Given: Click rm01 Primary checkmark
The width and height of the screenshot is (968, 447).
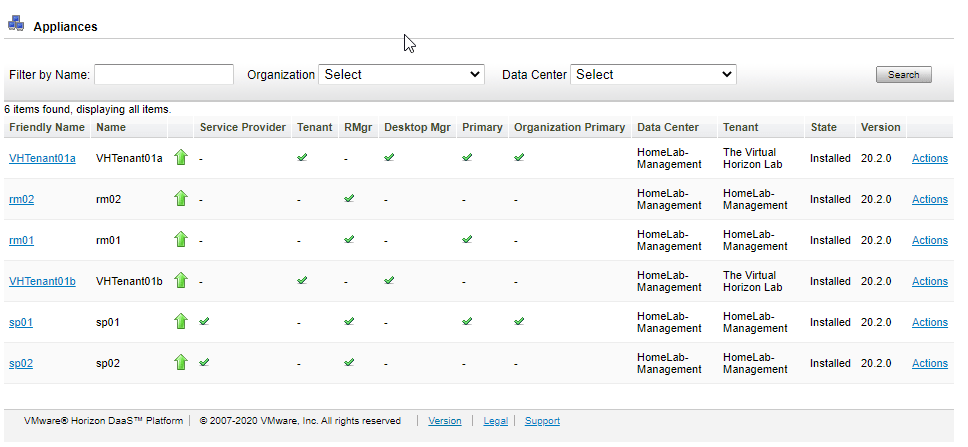Looking at the screenshot, I should [x=467, y=239].
